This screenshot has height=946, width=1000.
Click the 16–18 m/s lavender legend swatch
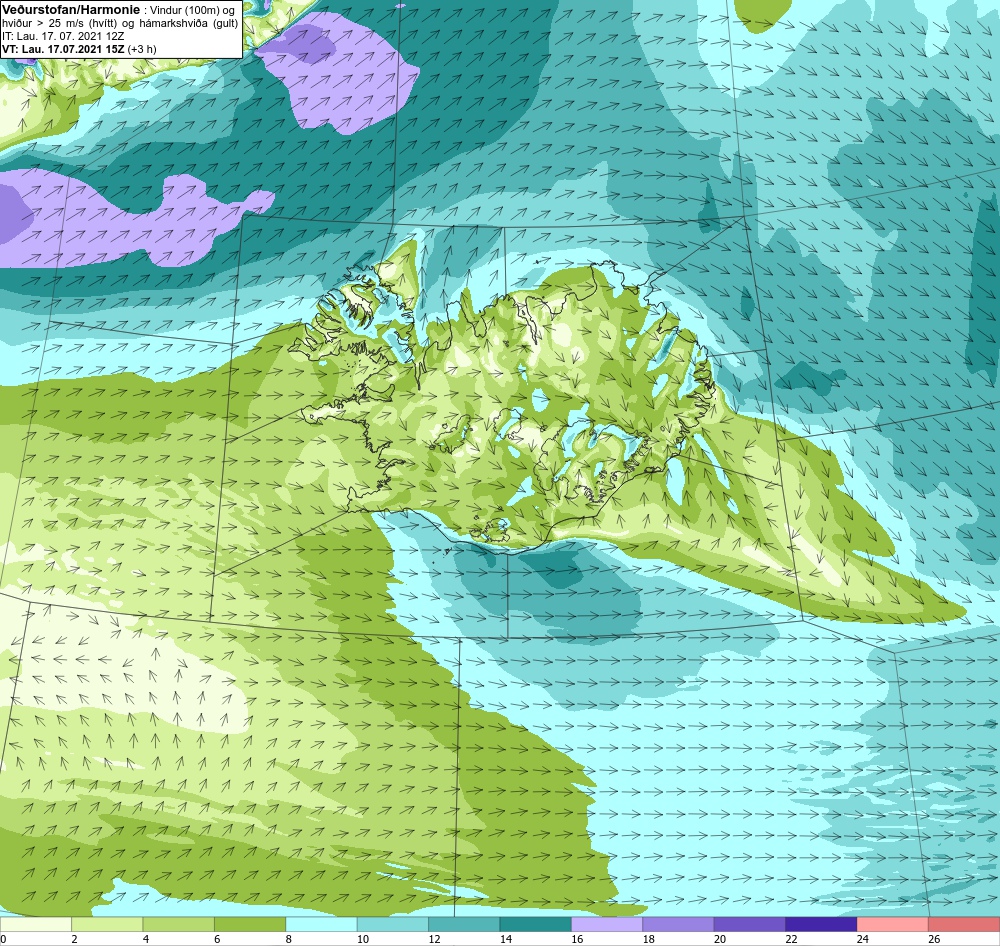coord(607,924)
